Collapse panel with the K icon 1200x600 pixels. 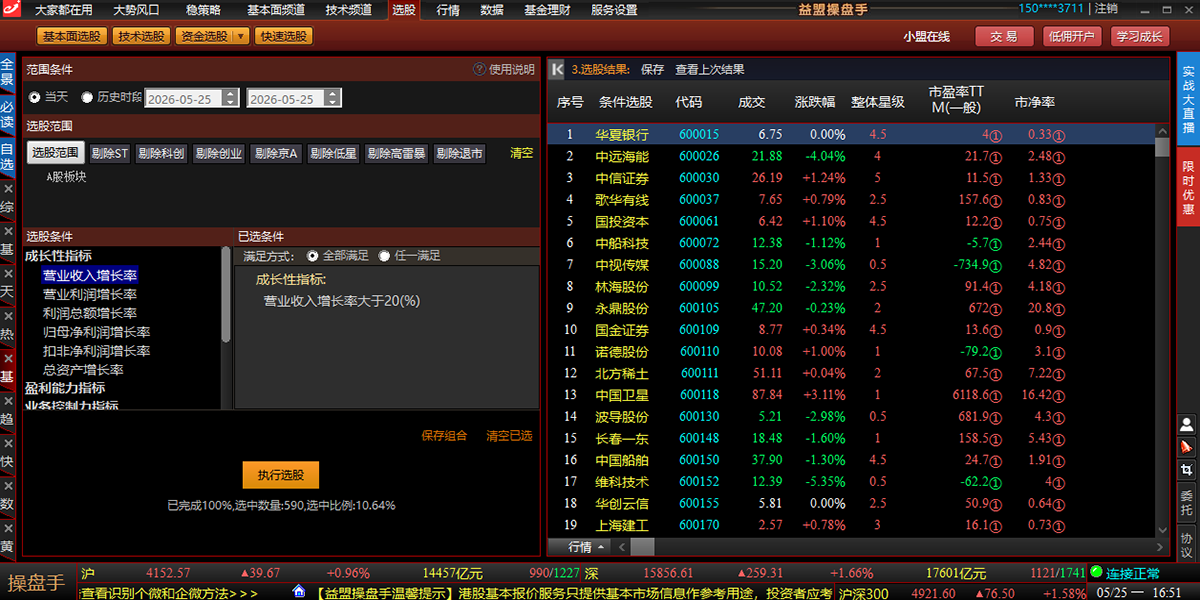pos(557,69)
